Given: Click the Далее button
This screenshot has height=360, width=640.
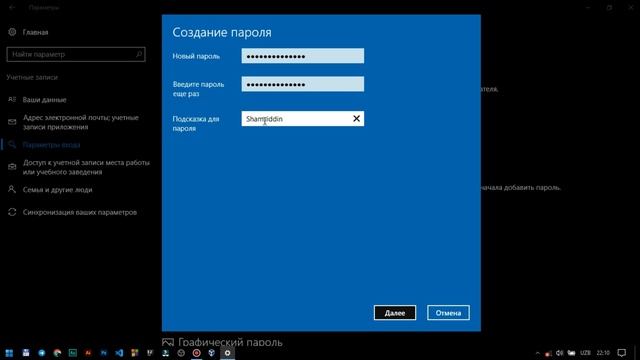Looking at the screenshot, I should click(x=395, y=313).
